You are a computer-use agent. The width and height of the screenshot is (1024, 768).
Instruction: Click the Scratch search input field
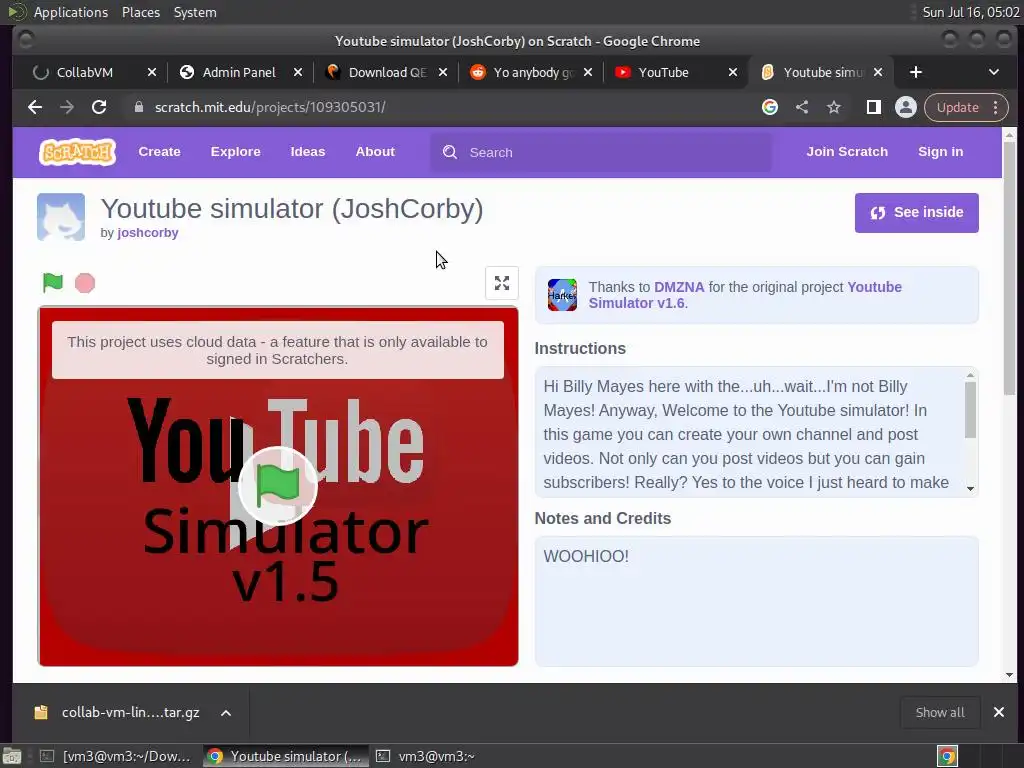click(601, 152)
